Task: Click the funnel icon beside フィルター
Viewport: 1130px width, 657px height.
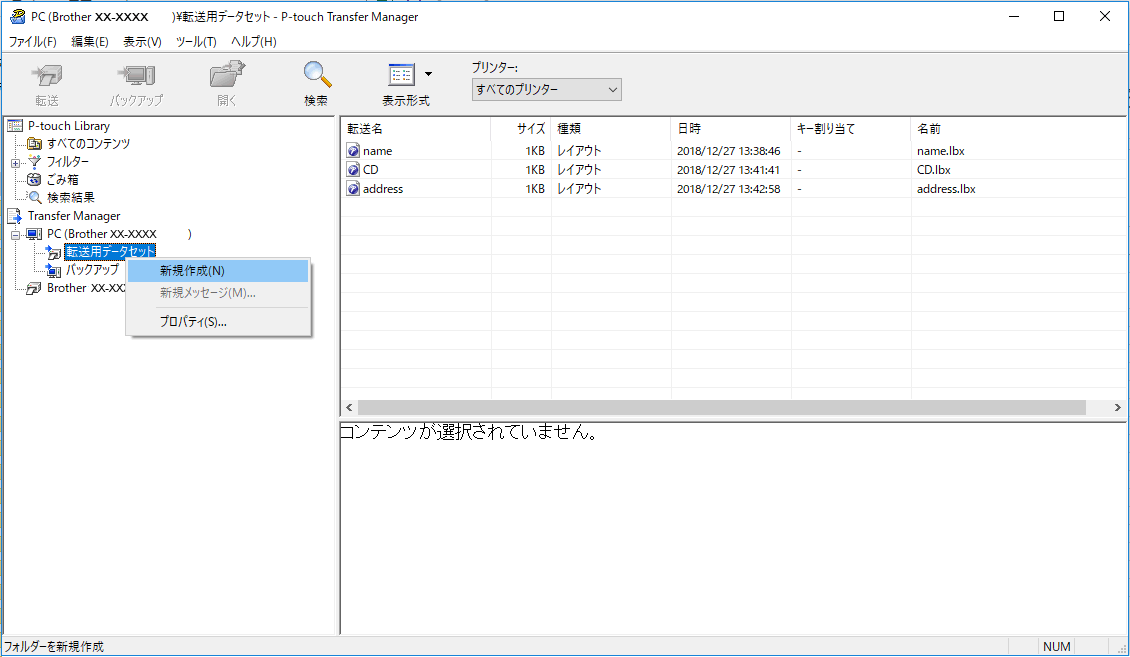Action: pos(34,162)
